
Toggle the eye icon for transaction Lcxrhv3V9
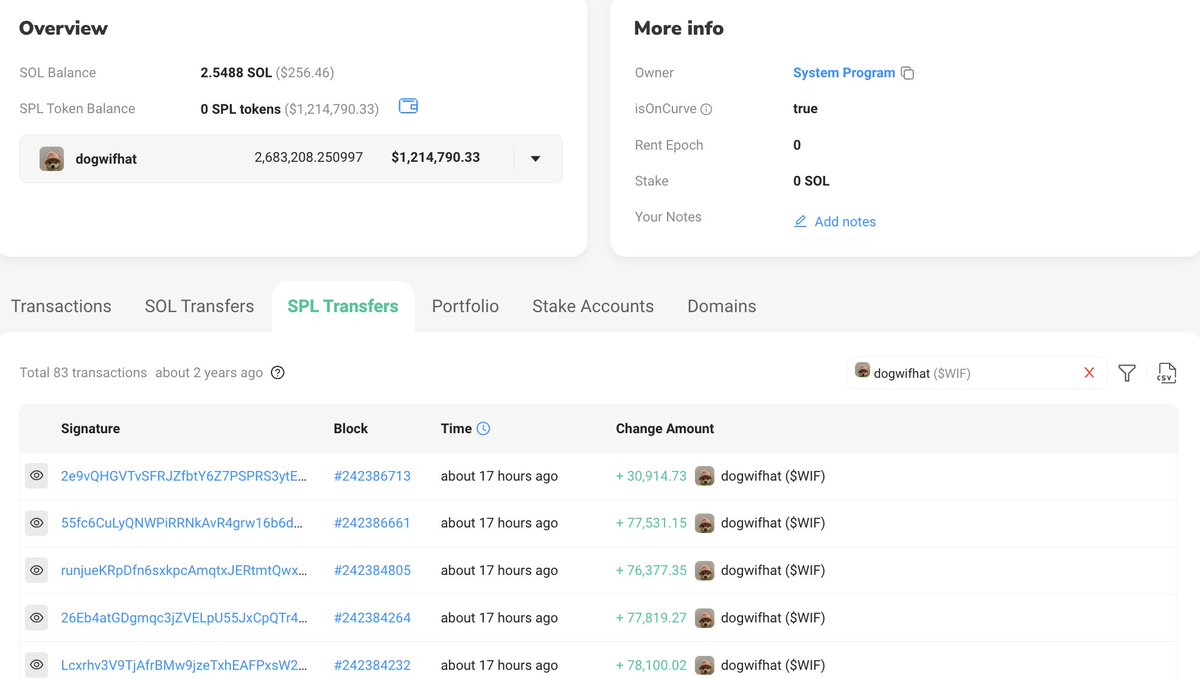tap(36, 665)
